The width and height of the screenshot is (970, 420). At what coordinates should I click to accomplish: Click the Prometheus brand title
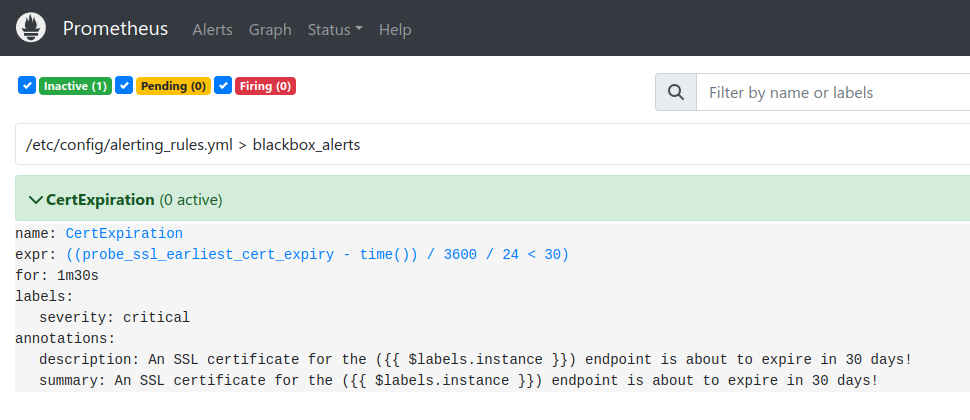click(115, 28)
